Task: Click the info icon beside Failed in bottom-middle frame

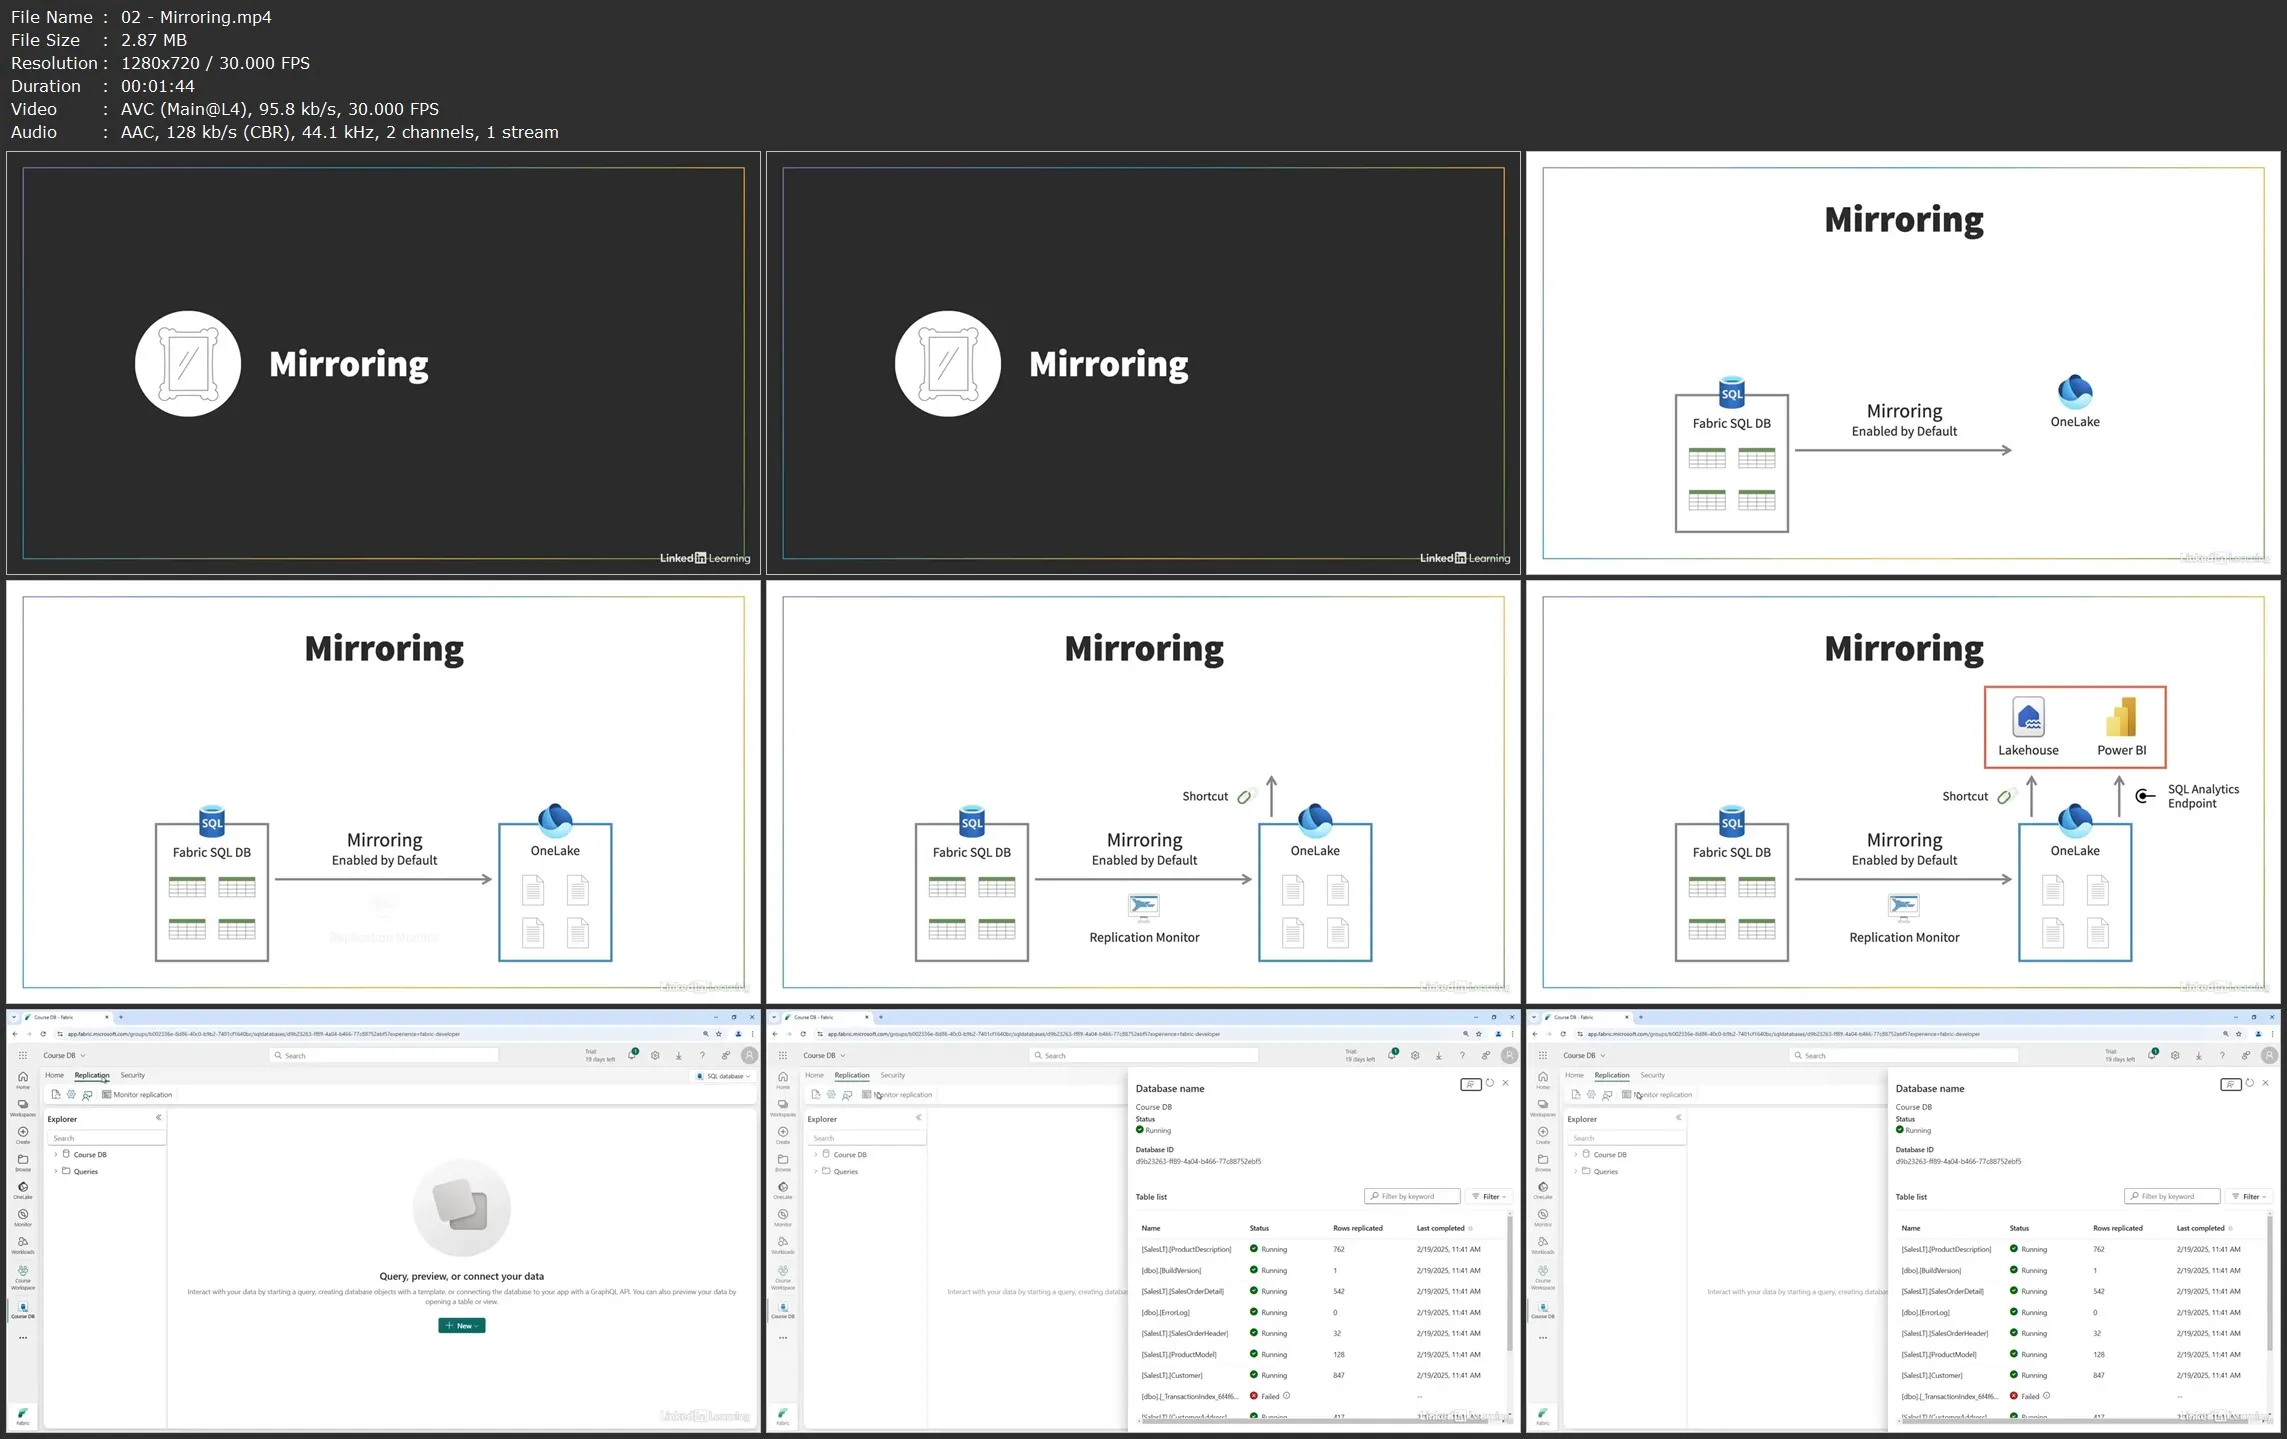Action: (x=1287, y=1396)
